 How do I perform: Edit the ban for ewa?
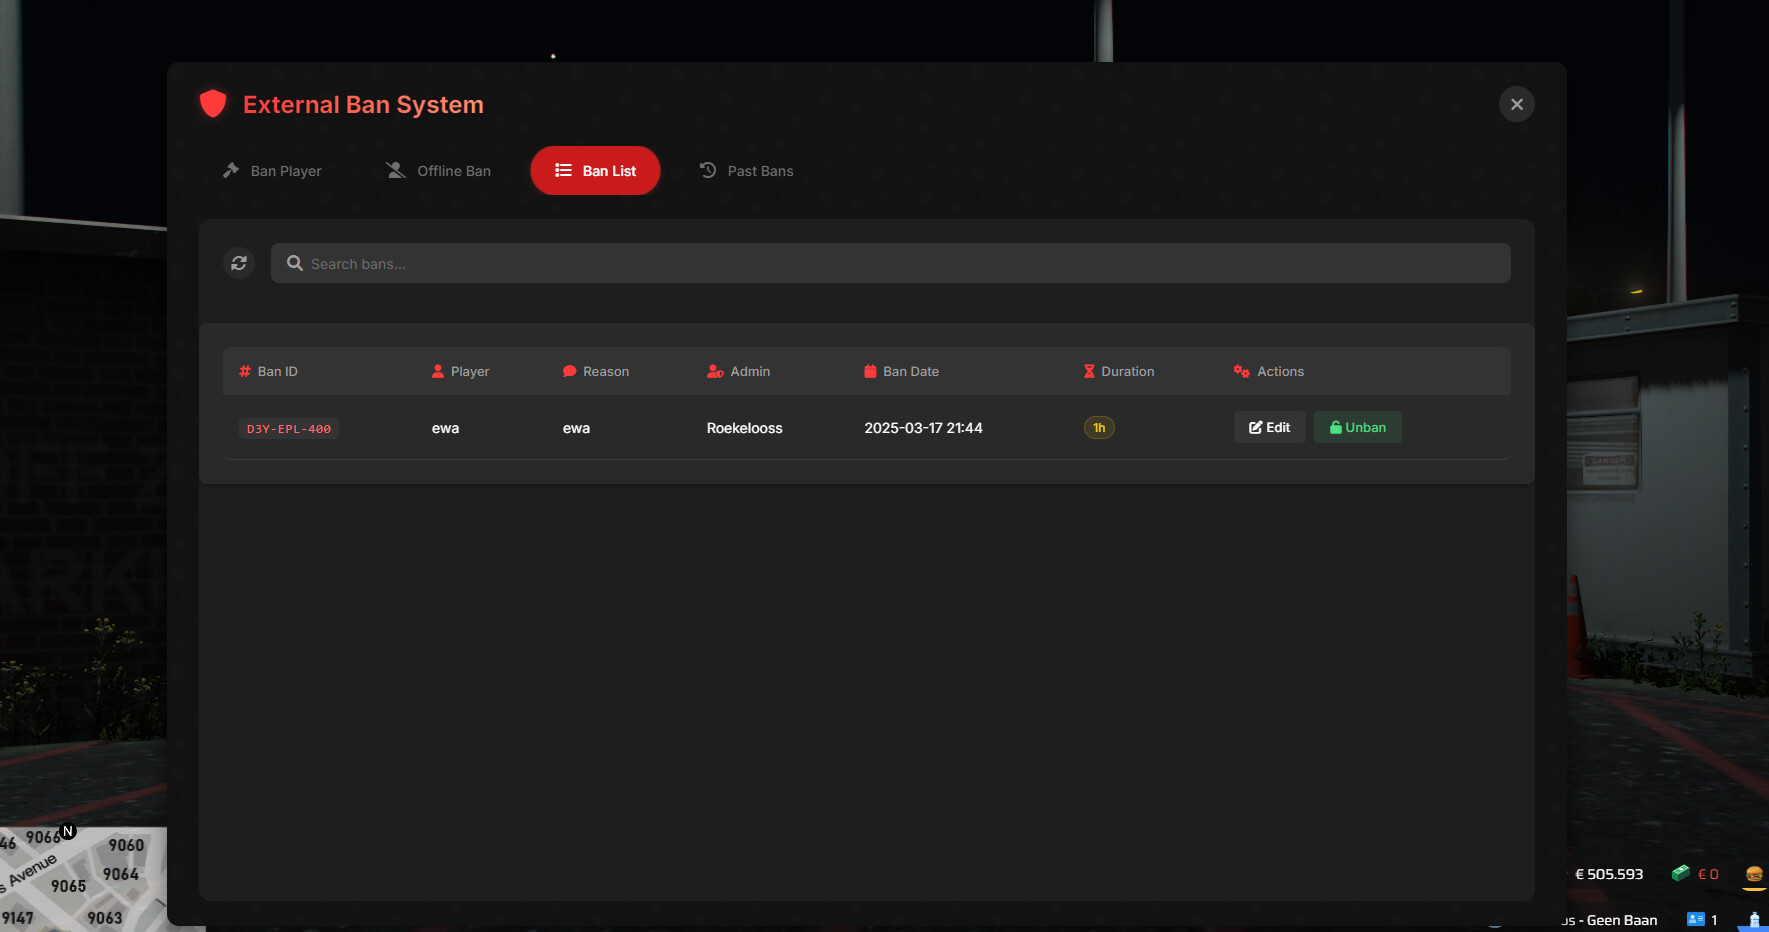(1269, 427)
